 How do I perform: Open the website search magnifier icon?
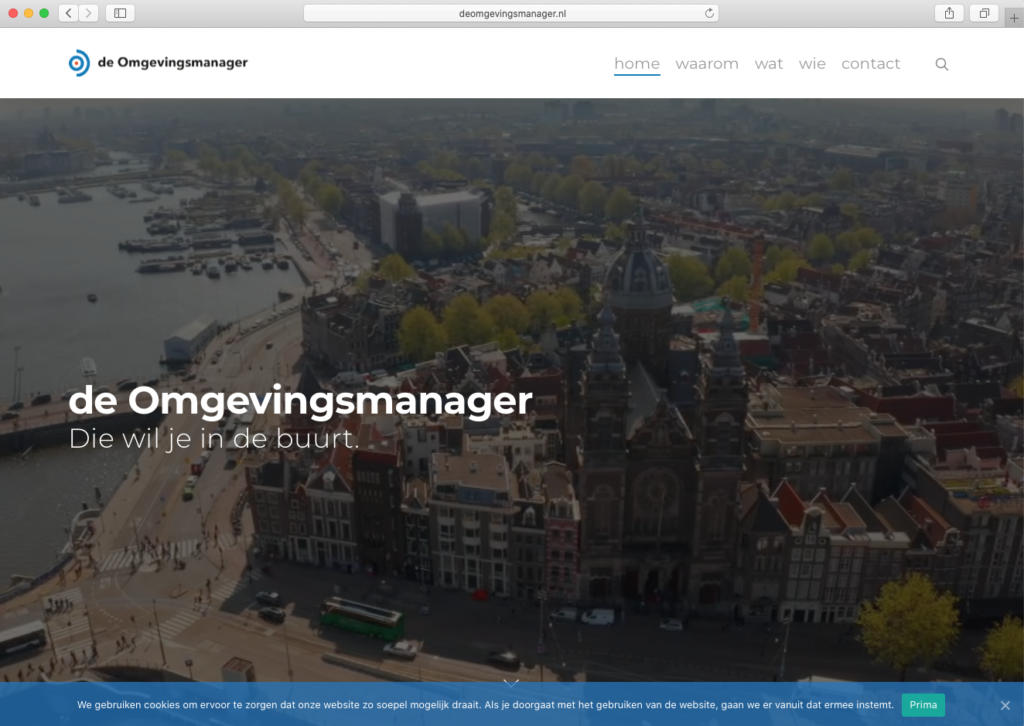click(x=942, y=64)
